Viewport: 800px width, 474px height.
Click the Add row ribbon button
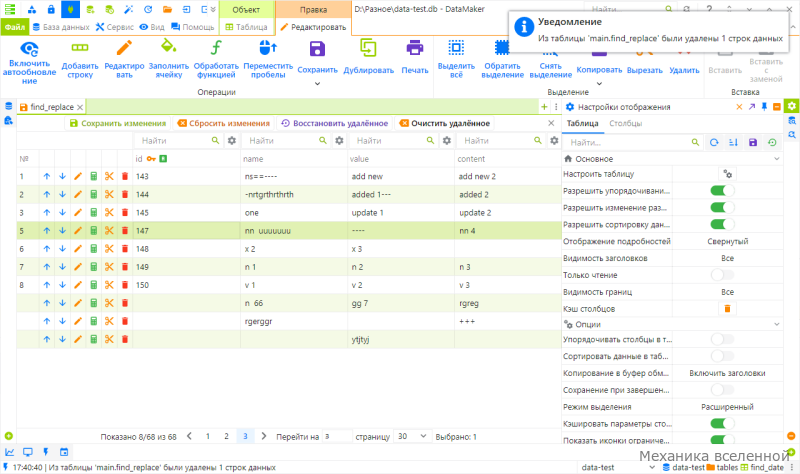pos(80,60)
